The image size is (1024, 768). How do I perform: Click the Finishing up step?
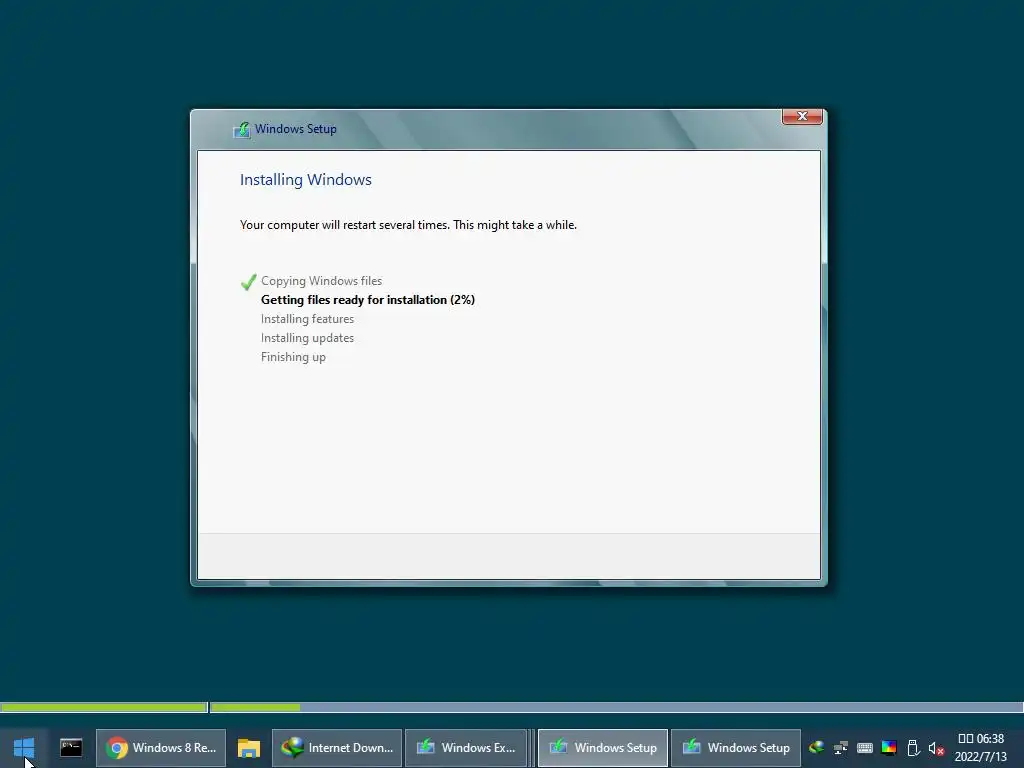click(x=293, y=357)
